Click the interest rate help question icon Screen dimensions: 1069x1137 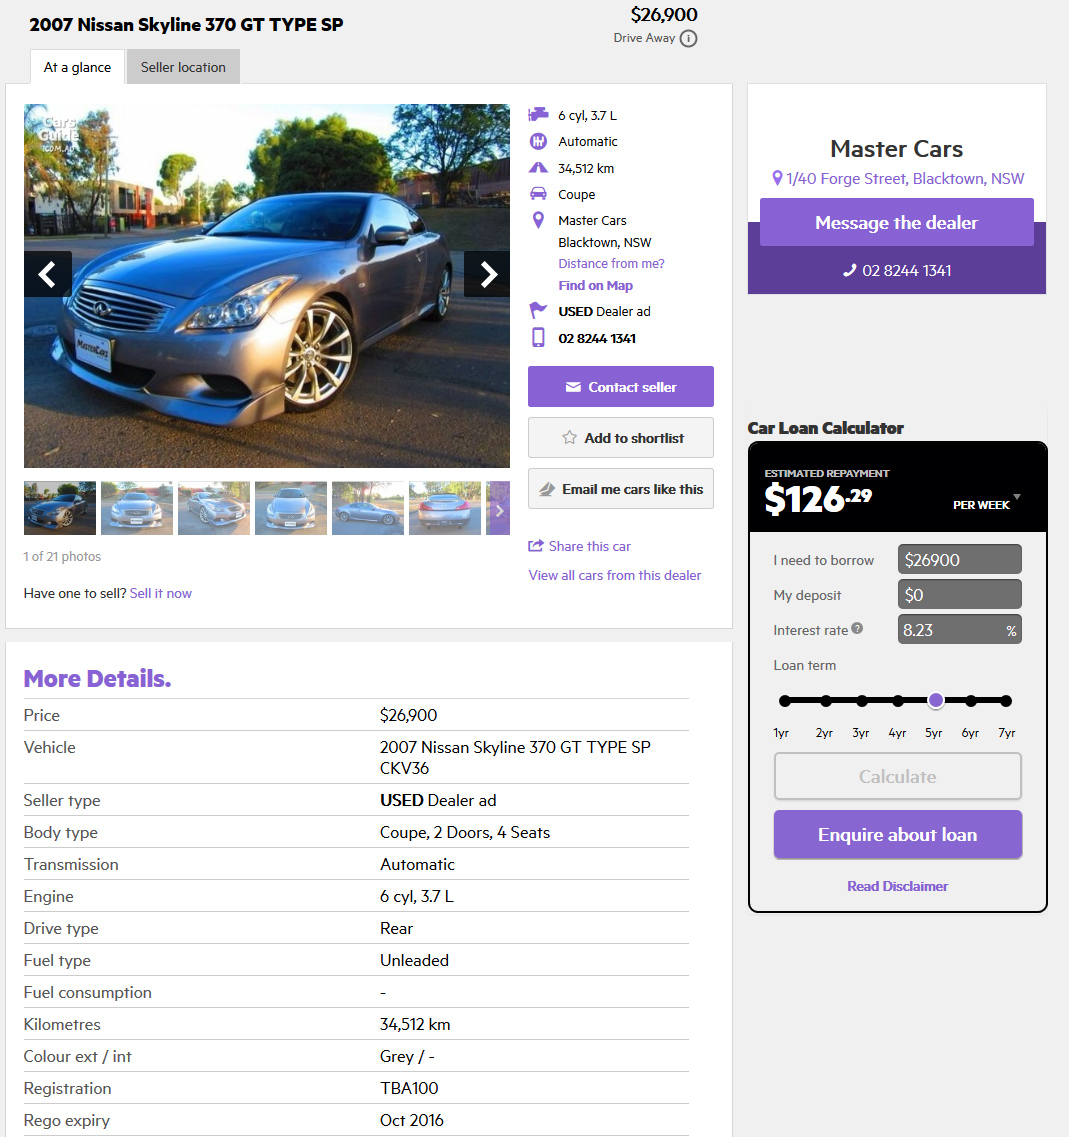(857, 629)
